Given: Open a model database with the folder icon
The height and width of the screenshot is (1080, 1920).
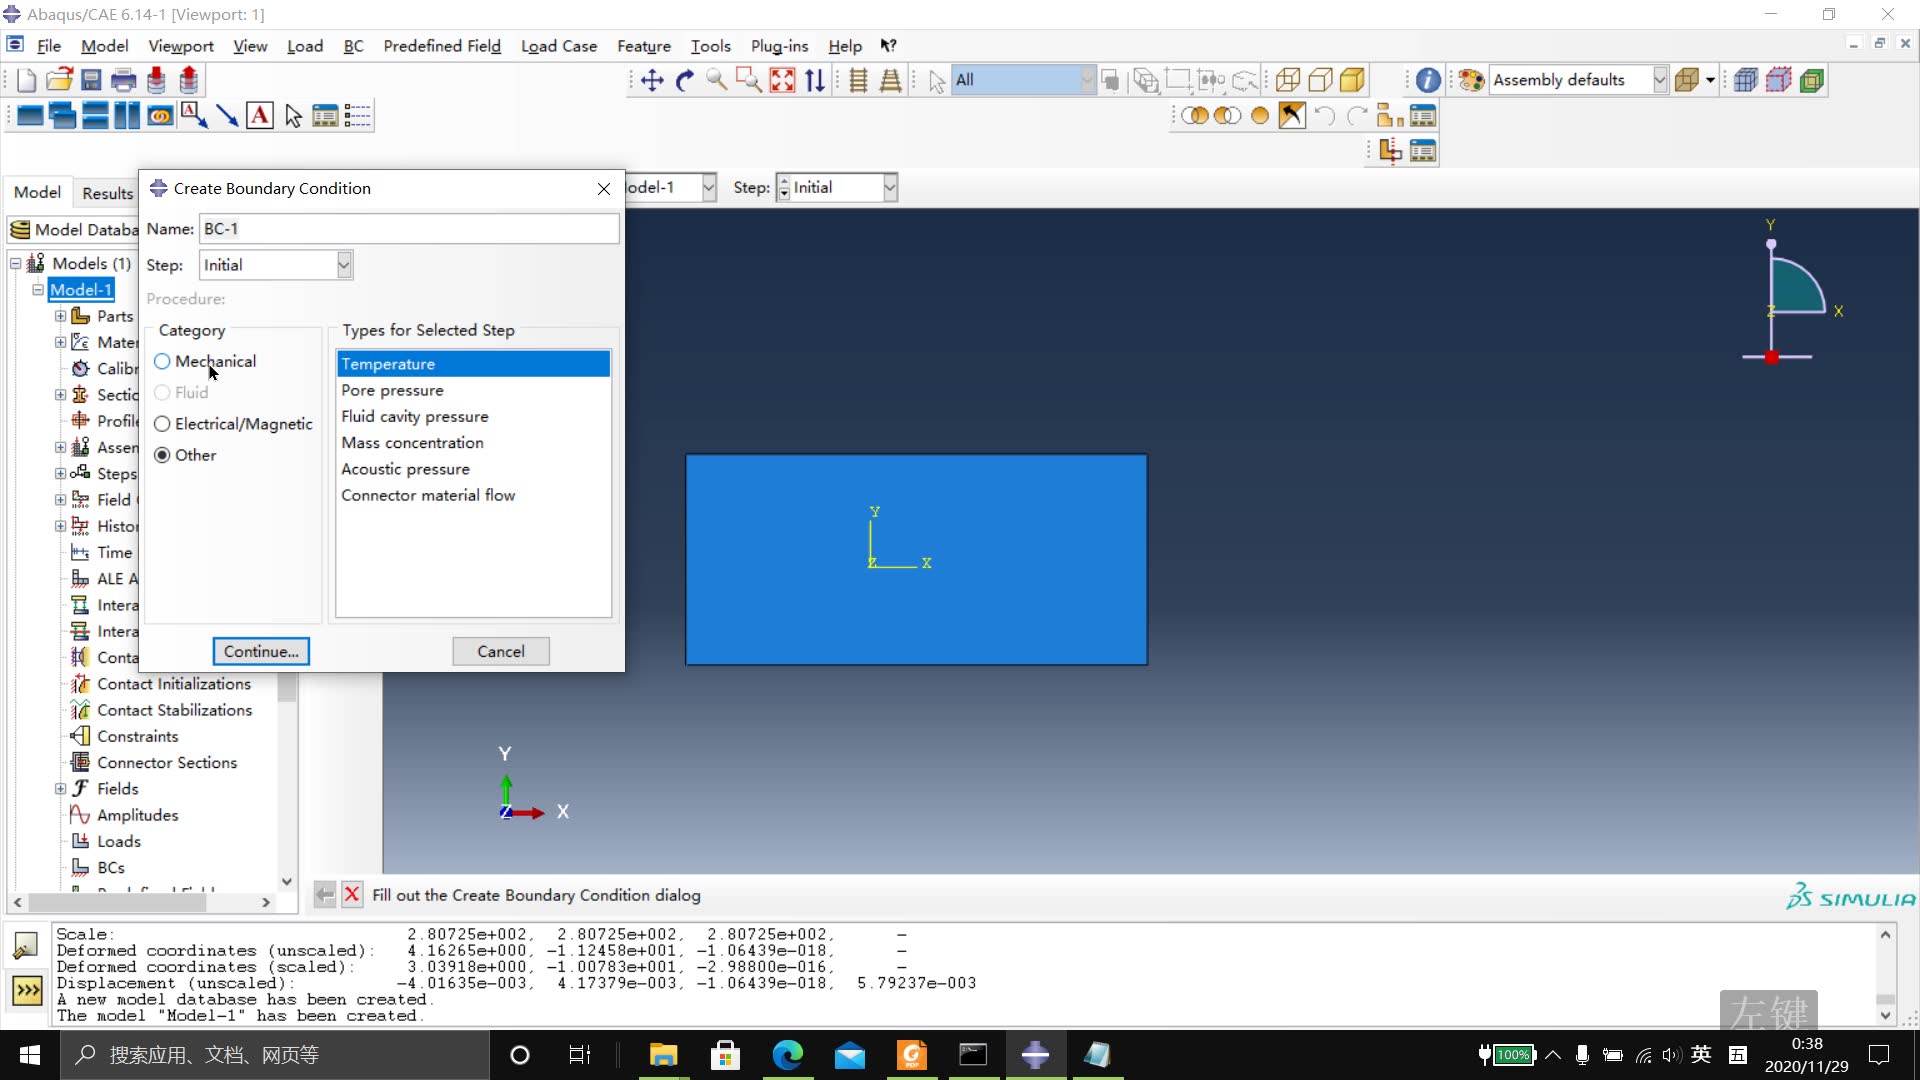Looking at the screenshot, I should click(59, 80).
